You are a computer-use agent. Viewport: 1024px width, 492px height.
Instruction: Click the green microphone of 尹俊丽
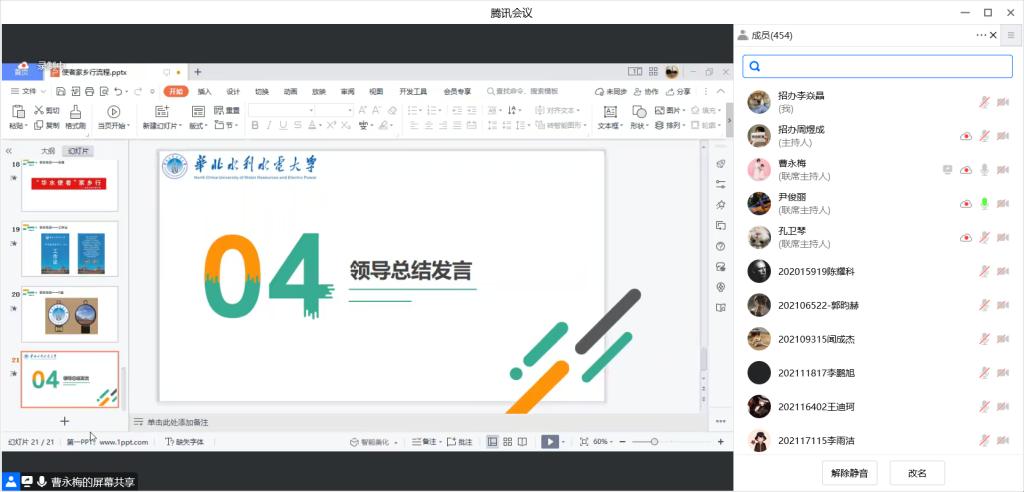(984, 204)
